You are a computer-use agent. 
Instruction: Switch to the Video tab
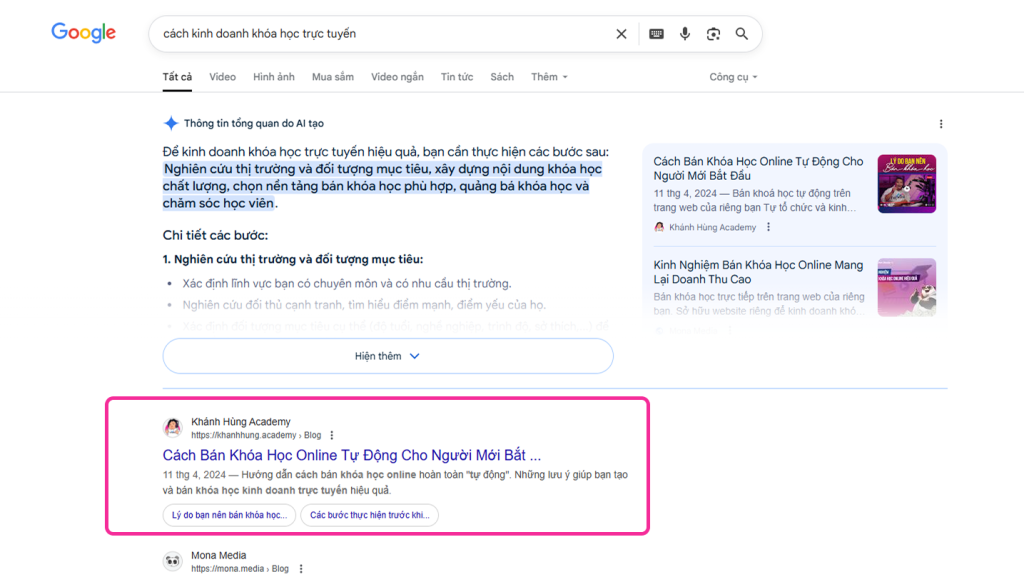(x=222, y=77)
